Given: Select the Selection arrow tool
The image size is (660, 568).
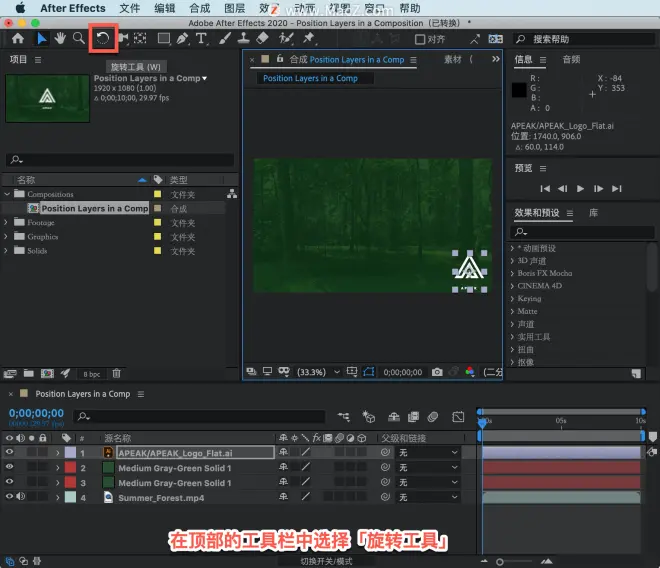Looking at the screenshot, I should 41,39.
